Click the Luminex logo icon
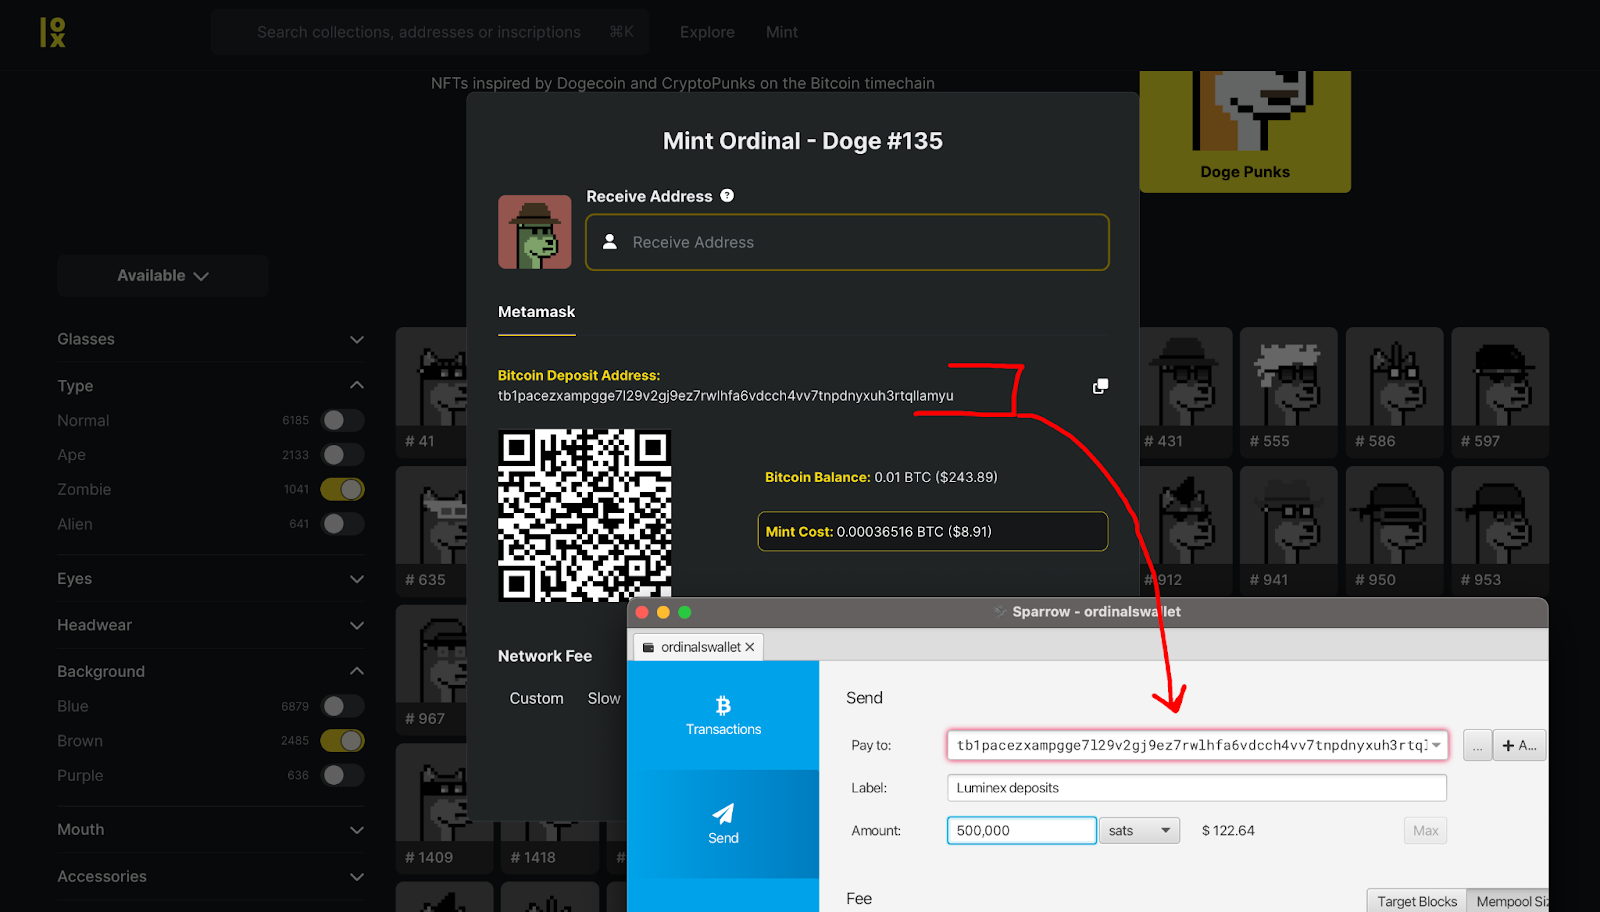This screenshot has width=1600, height=912. [x=52, y=32]
